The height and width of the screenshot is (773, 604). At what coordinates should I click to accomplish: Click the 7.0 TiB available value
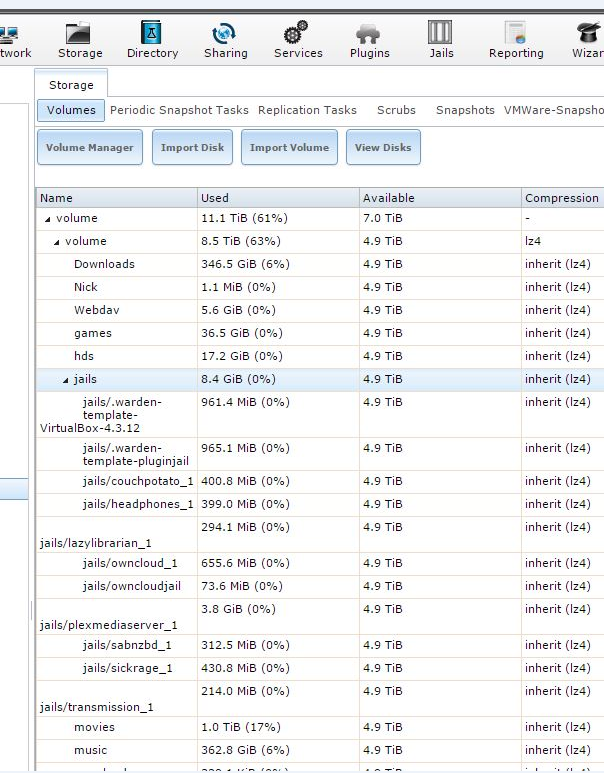click(383, 218)
